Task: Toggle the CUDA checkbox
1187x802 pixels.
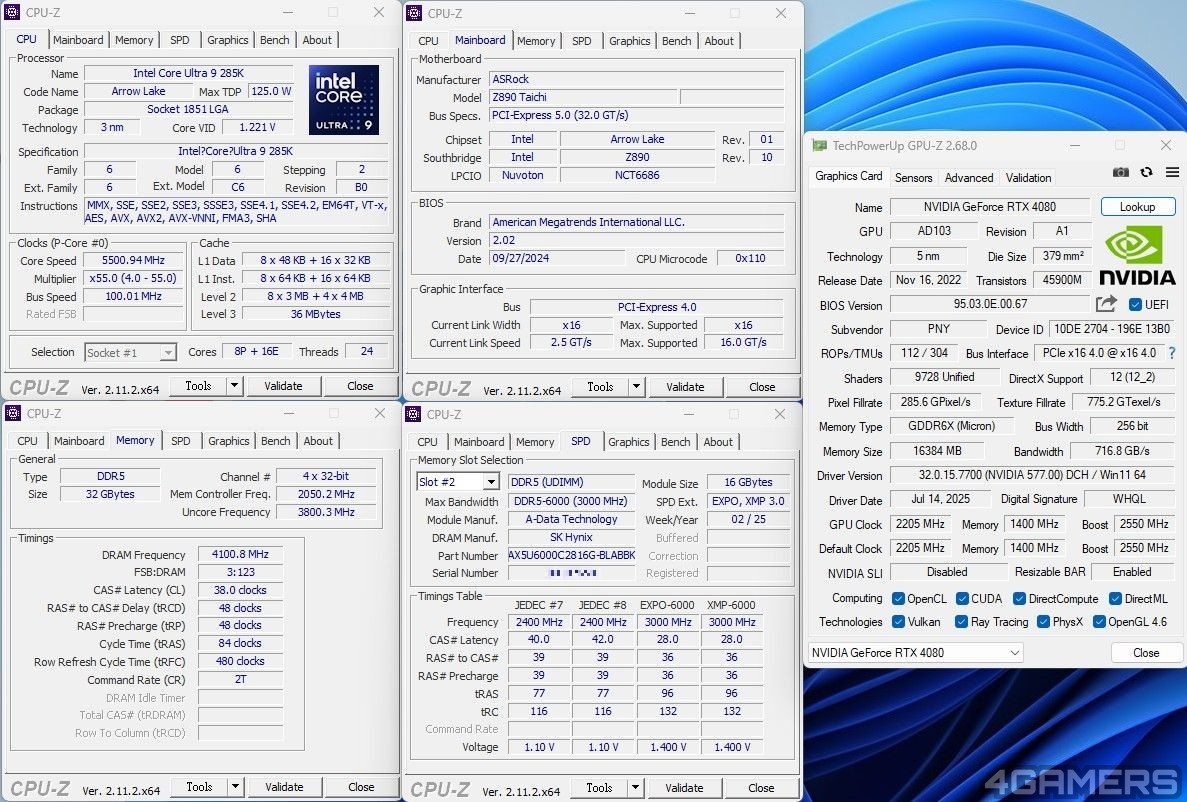Action: (x=962, y=598)
